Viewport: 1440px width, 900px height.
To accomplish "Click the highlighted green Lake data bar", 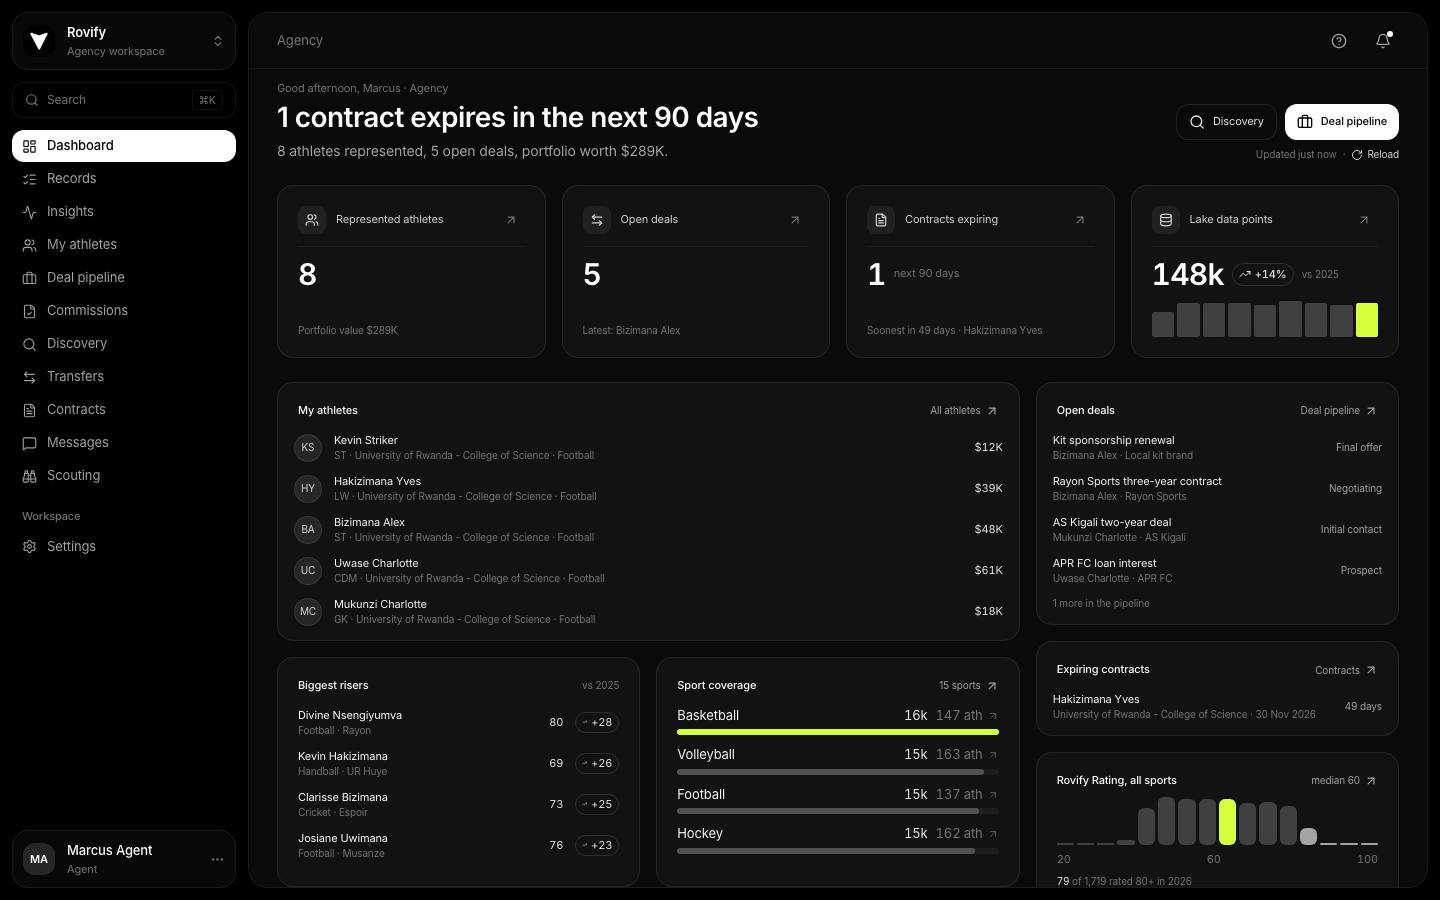I will [1367, 320].
